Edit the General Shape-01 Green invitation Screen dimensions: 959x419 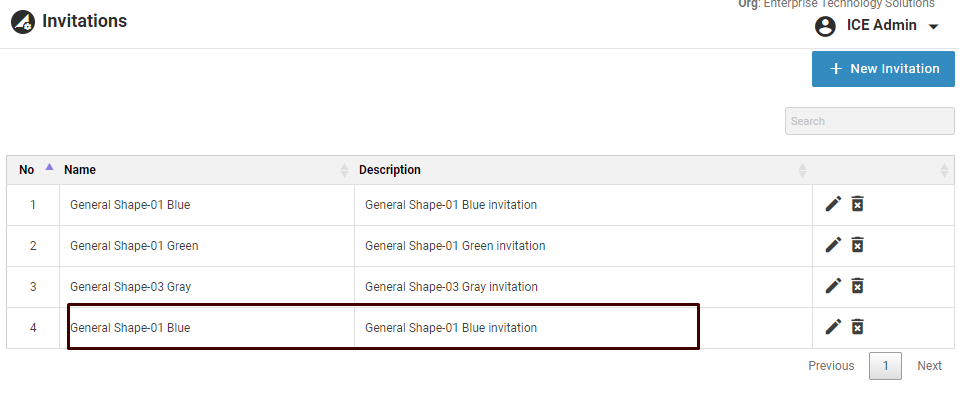pyautogui.click(x=833, y=245)
